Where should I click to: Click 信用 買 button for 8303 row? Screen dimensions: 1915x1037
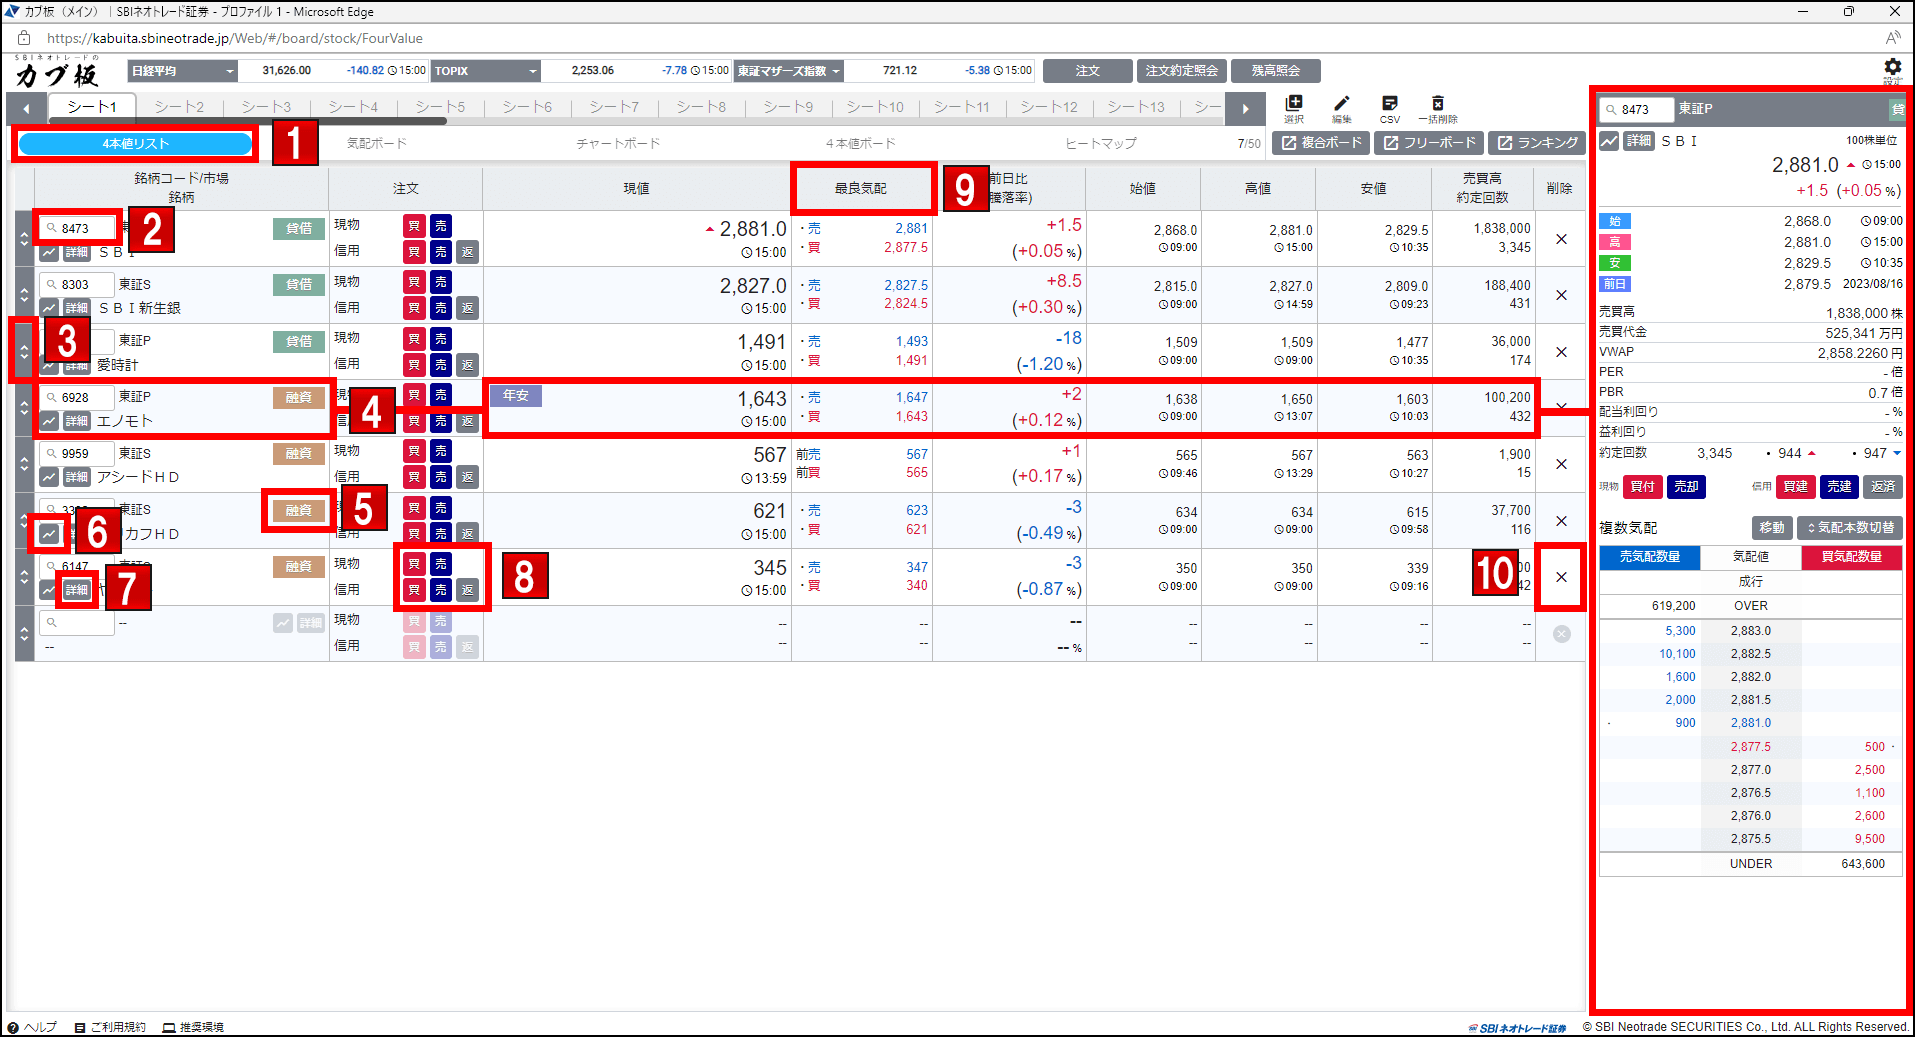(414, 308)
